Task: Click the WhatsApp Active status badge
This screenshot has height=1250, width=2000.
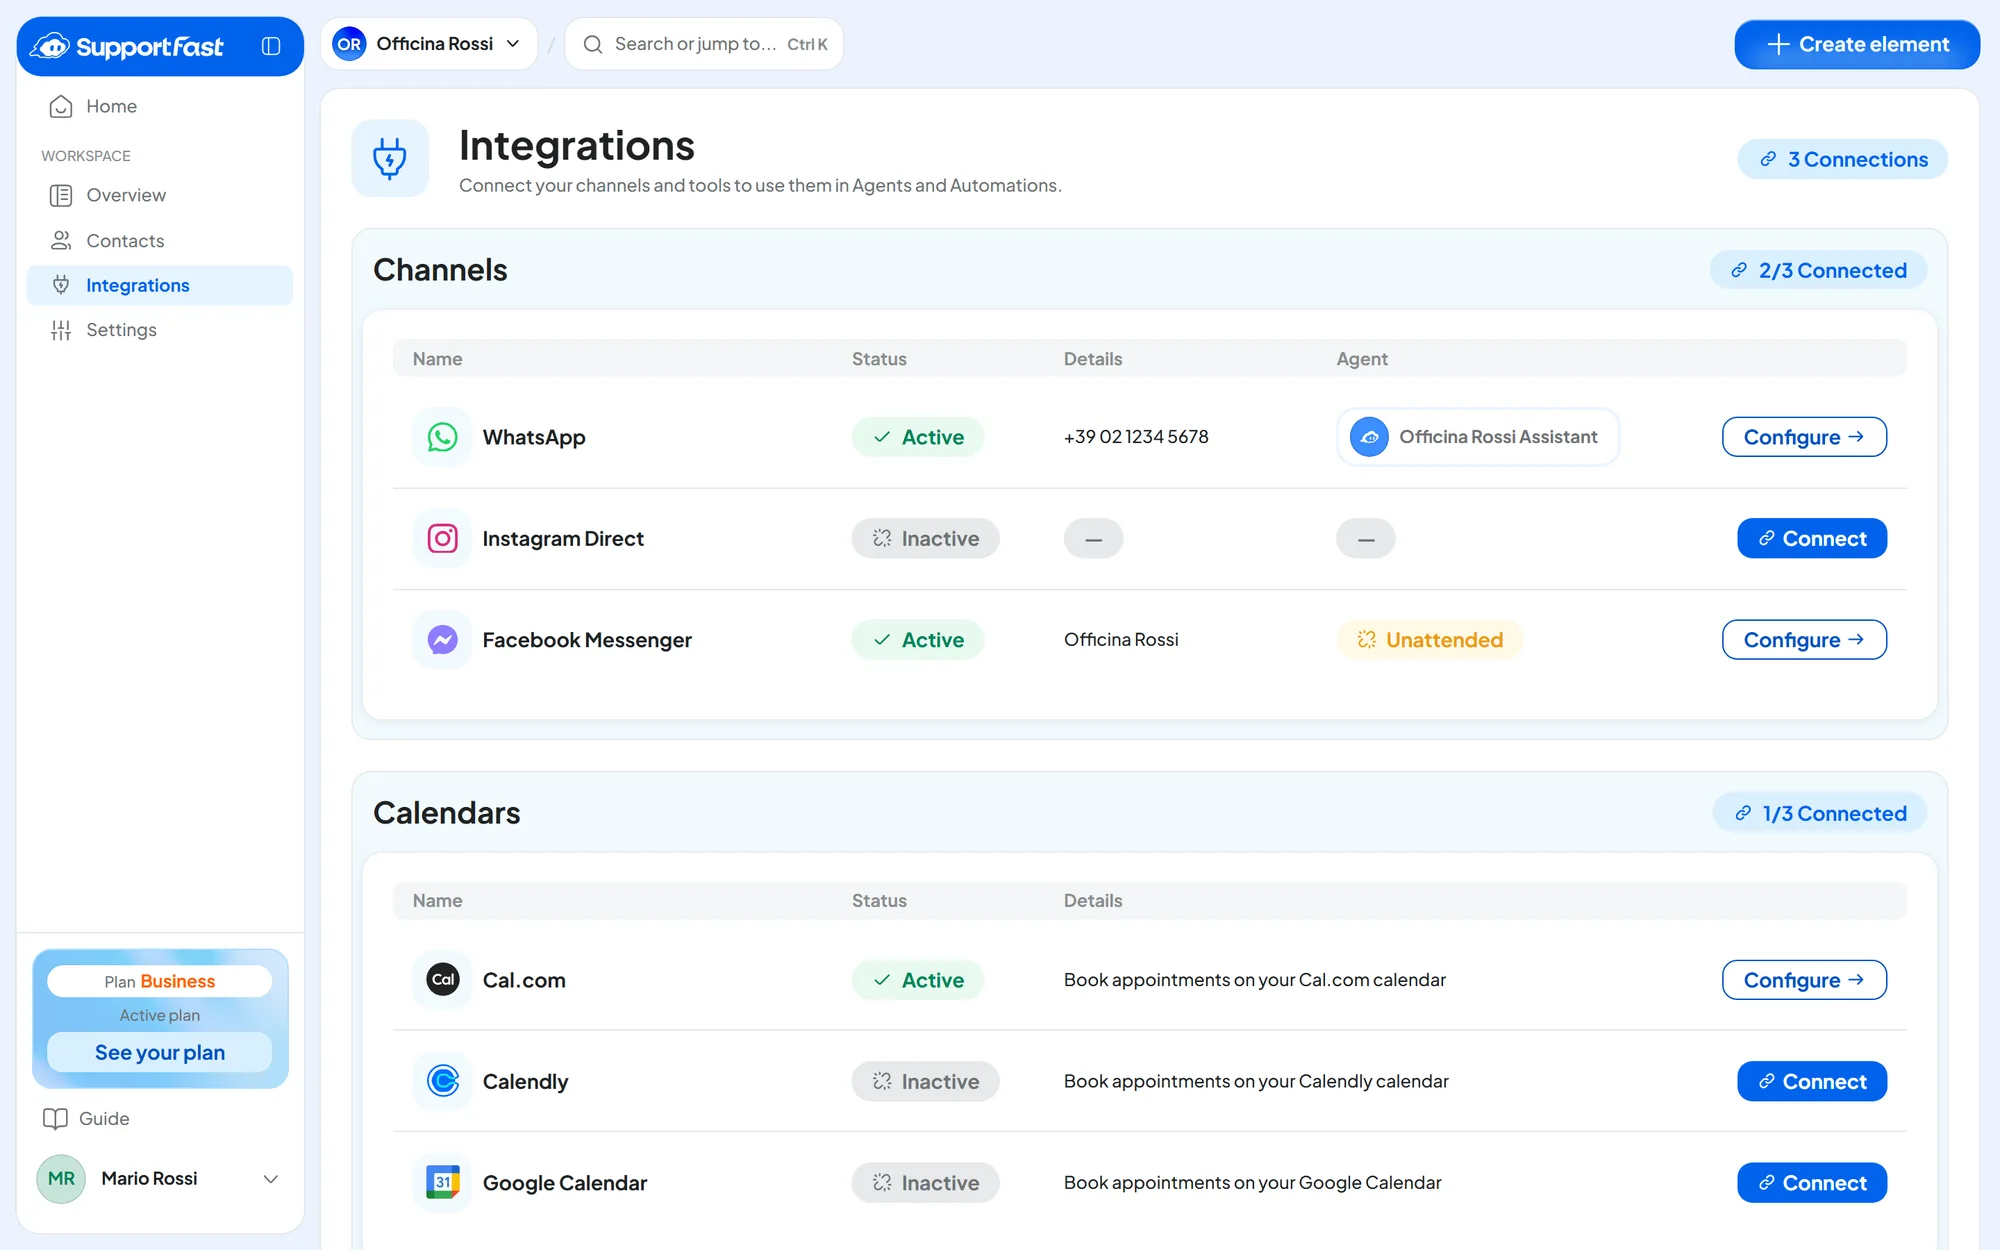Action: coord(918,437)
